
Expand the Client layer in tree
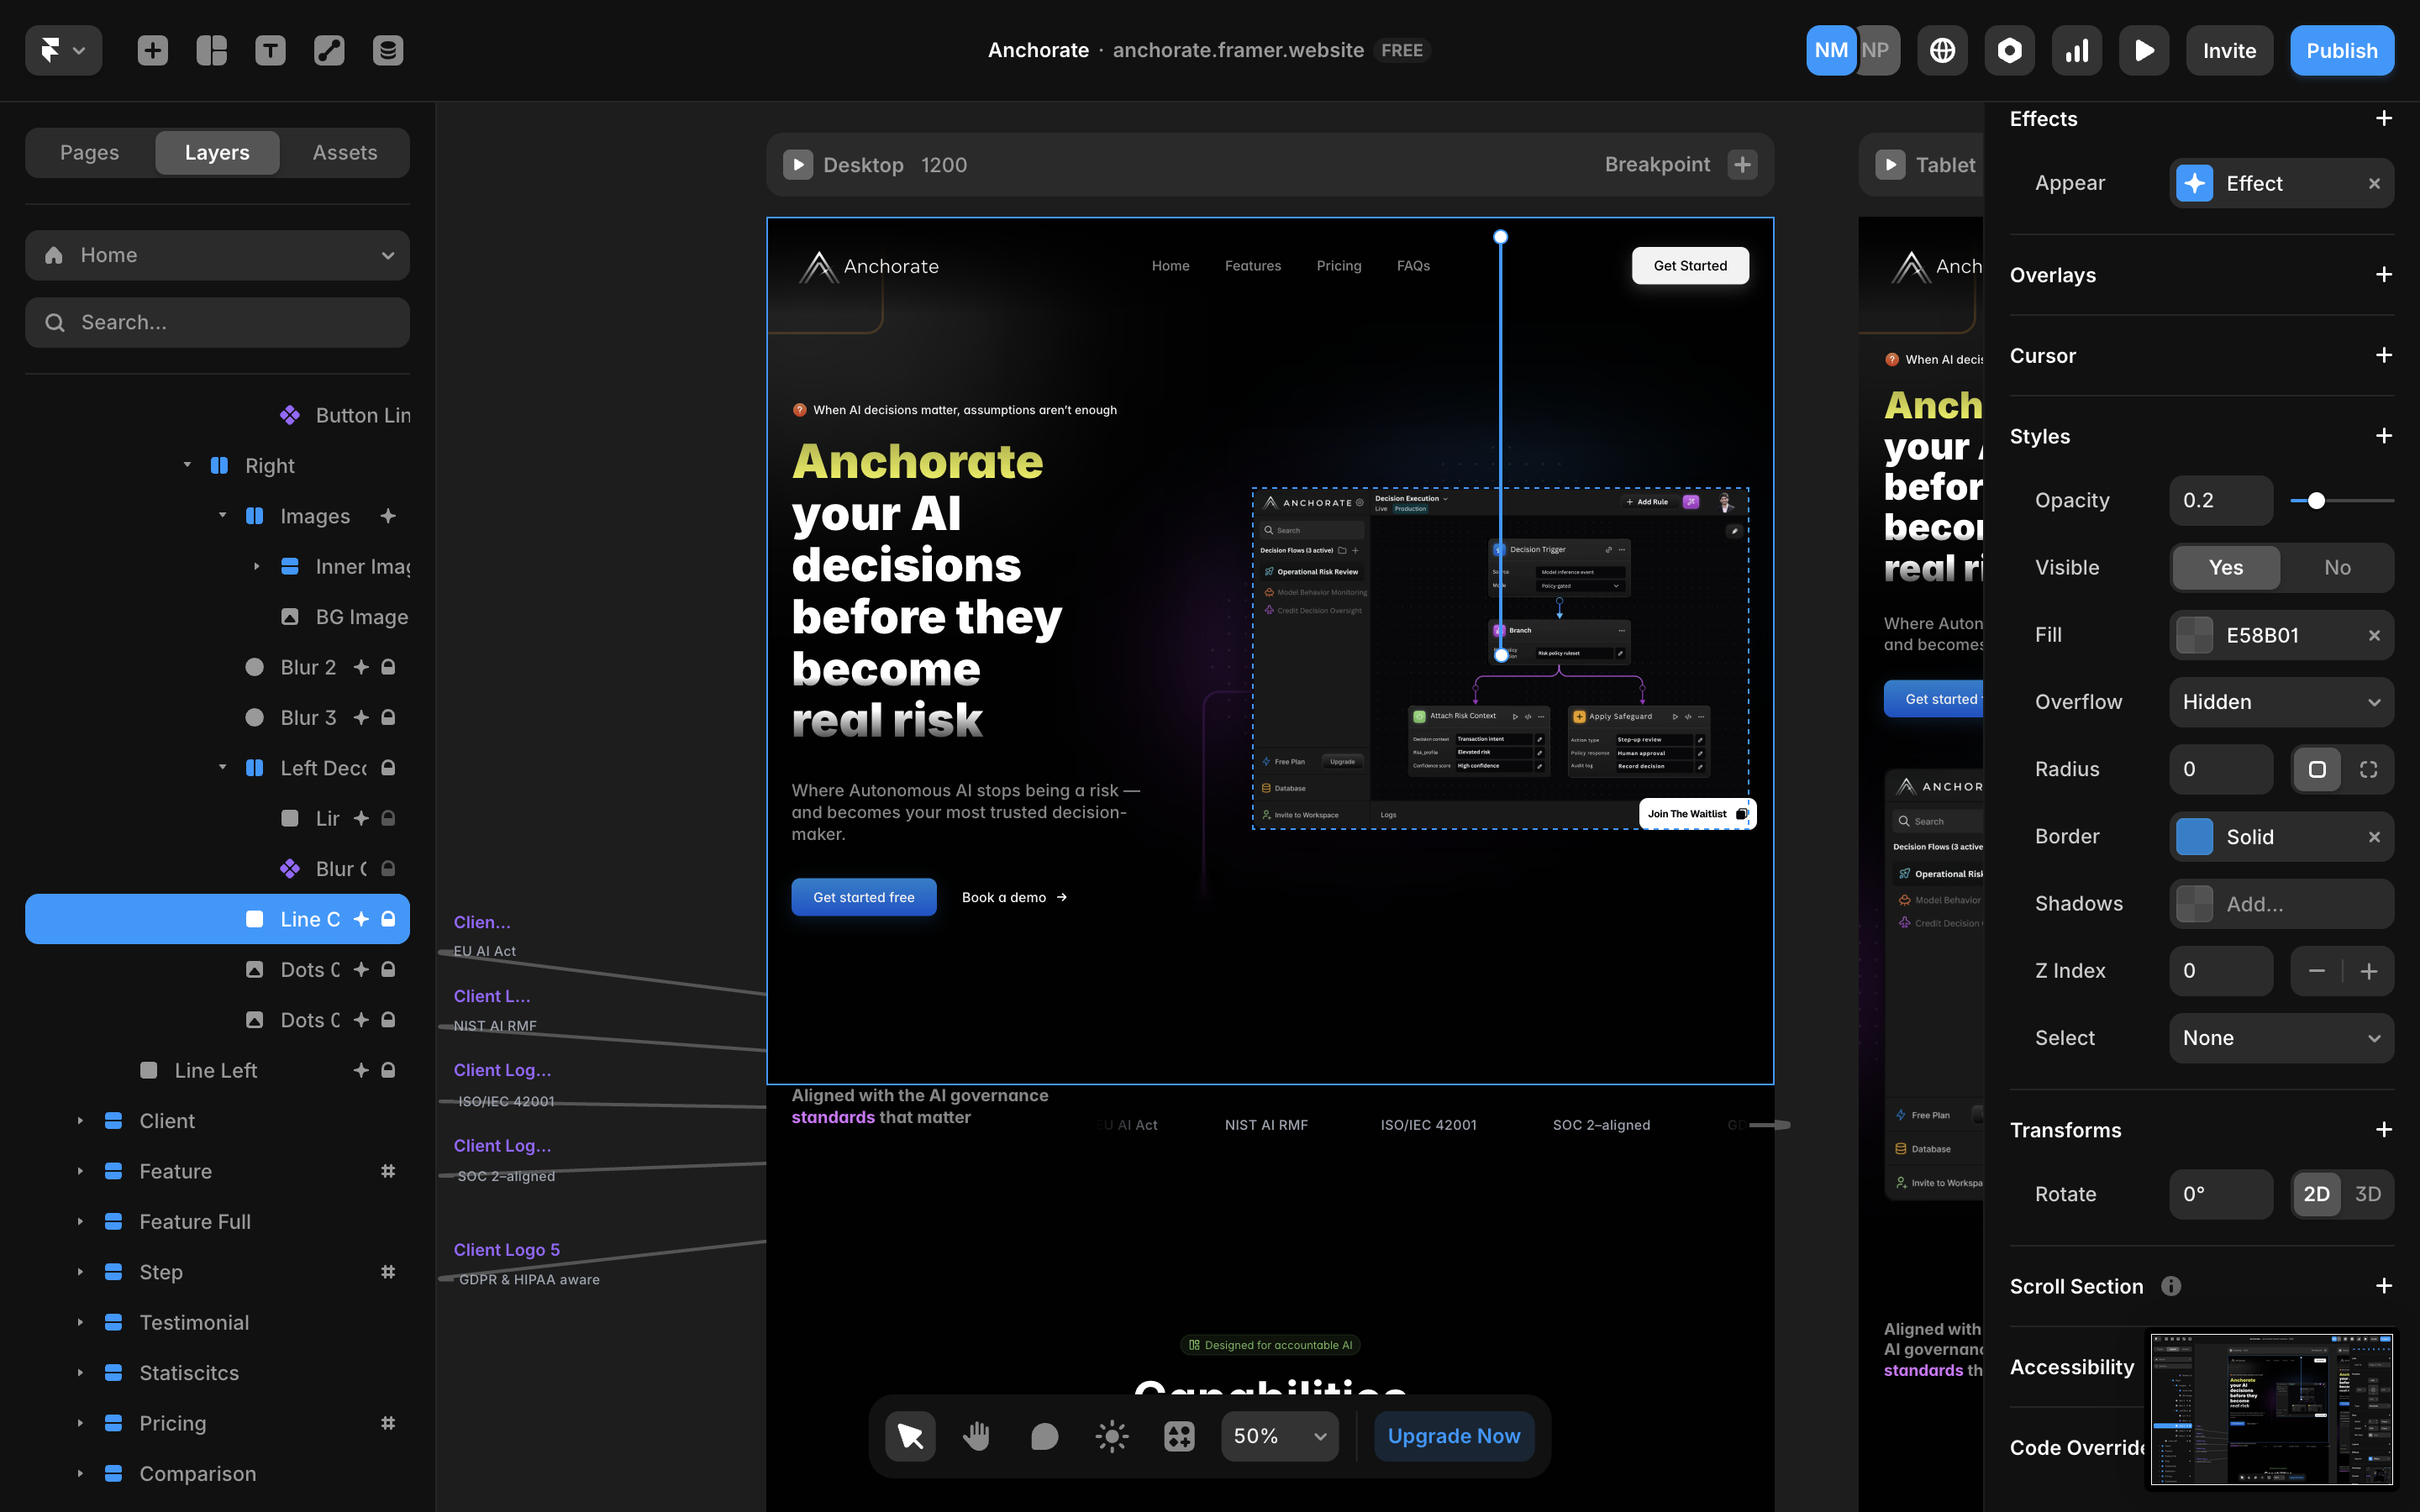(x=80, y=1121)
